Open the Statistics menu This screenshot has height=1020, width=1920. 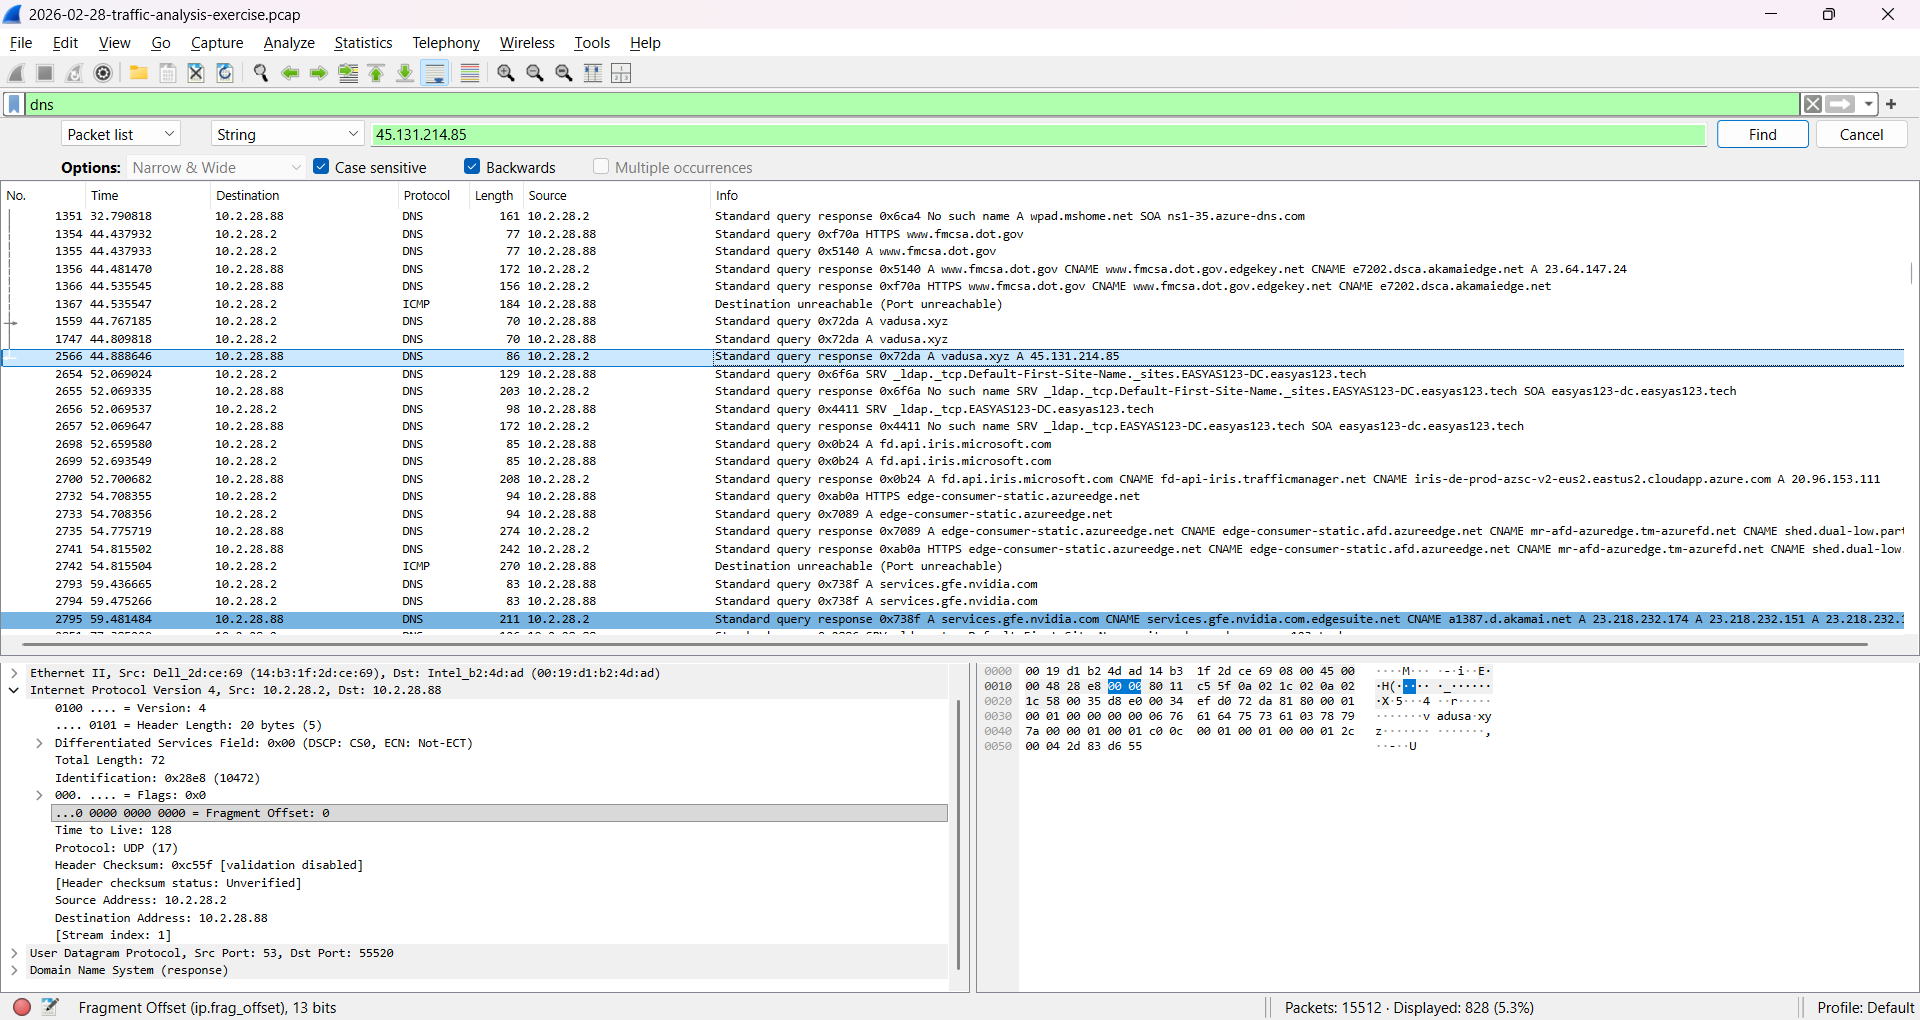(362, 43)
